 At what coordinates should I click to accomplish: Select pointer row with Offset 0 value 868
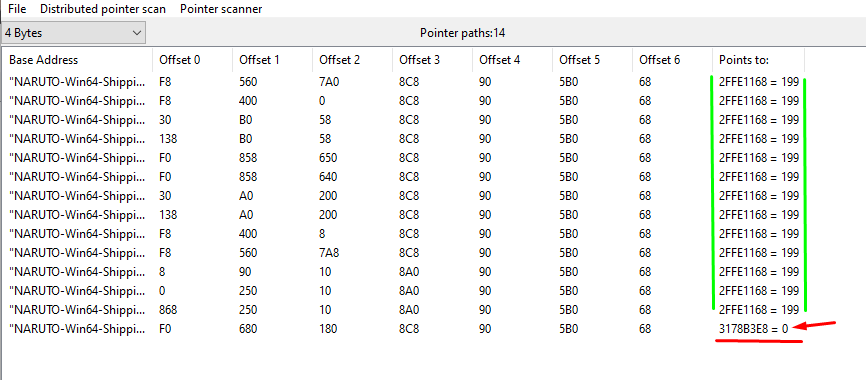pos(404,309)
